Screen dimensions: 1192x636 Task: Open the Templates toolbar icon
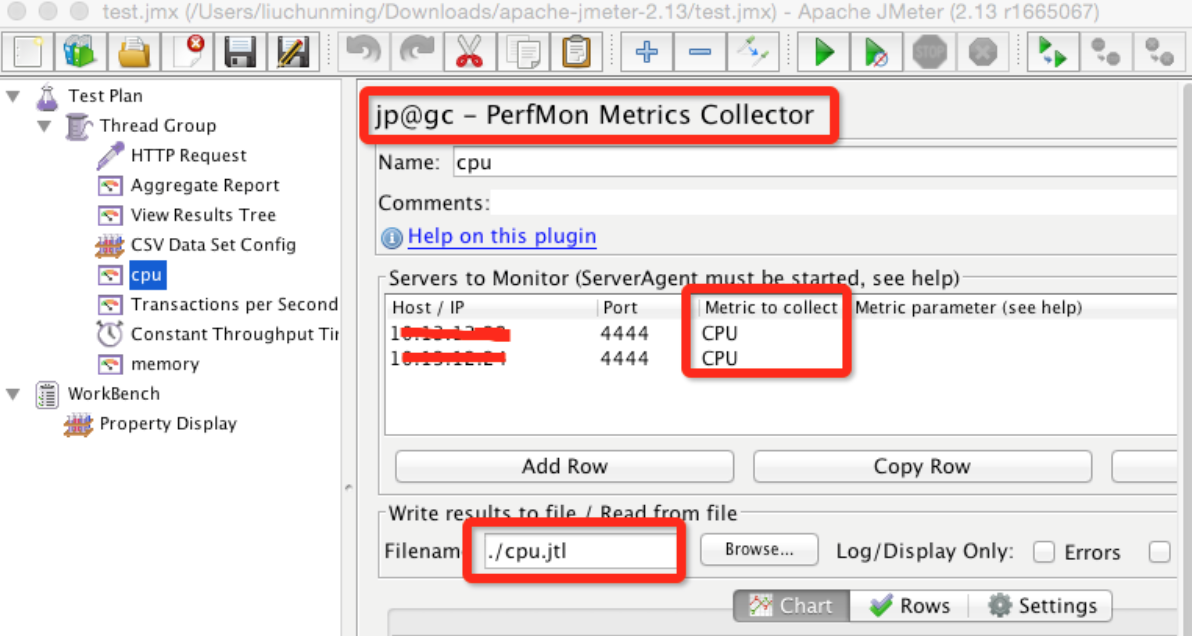click(x=80, y=52)
